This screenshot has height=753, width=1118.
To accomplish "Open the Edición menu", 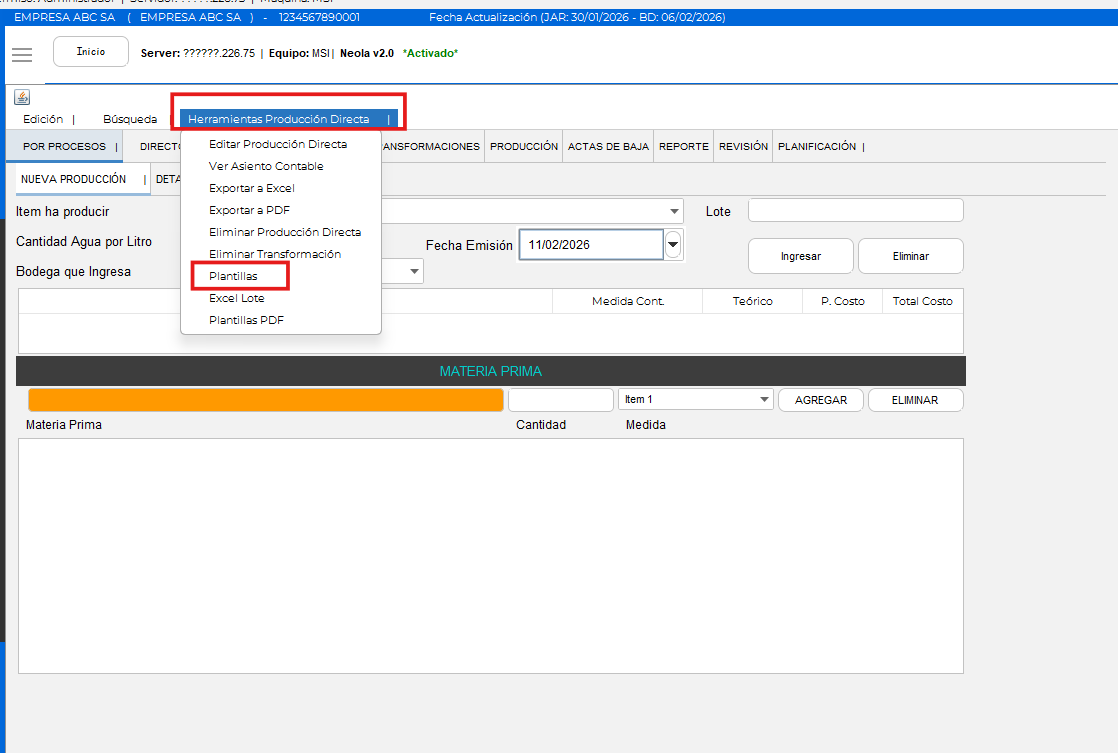I will coord(43,119).
